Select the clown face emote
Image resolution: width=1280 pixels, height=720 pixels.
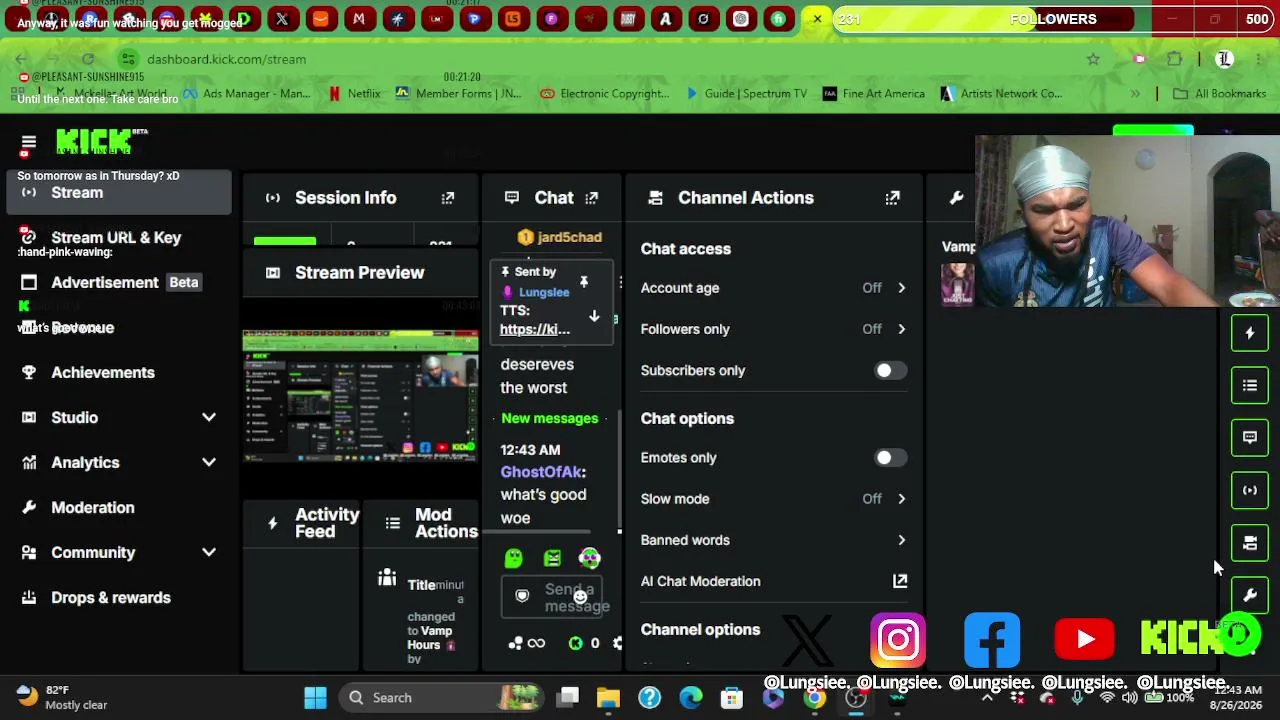click(589, 559)
